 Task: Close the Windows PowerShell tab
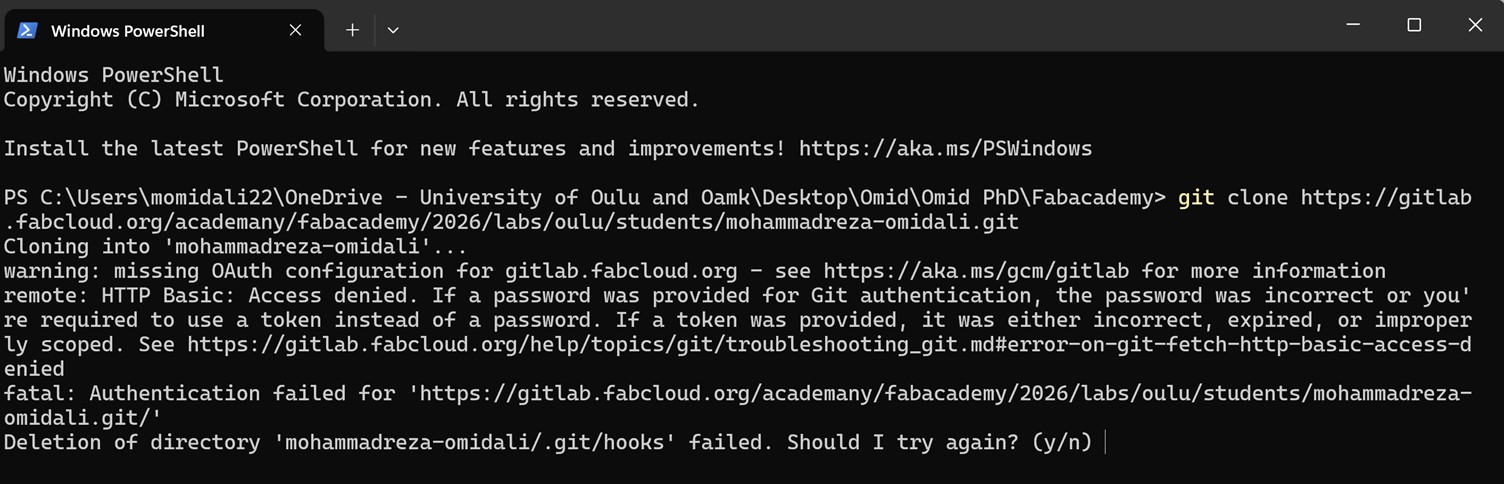click(x=295, y=30)
